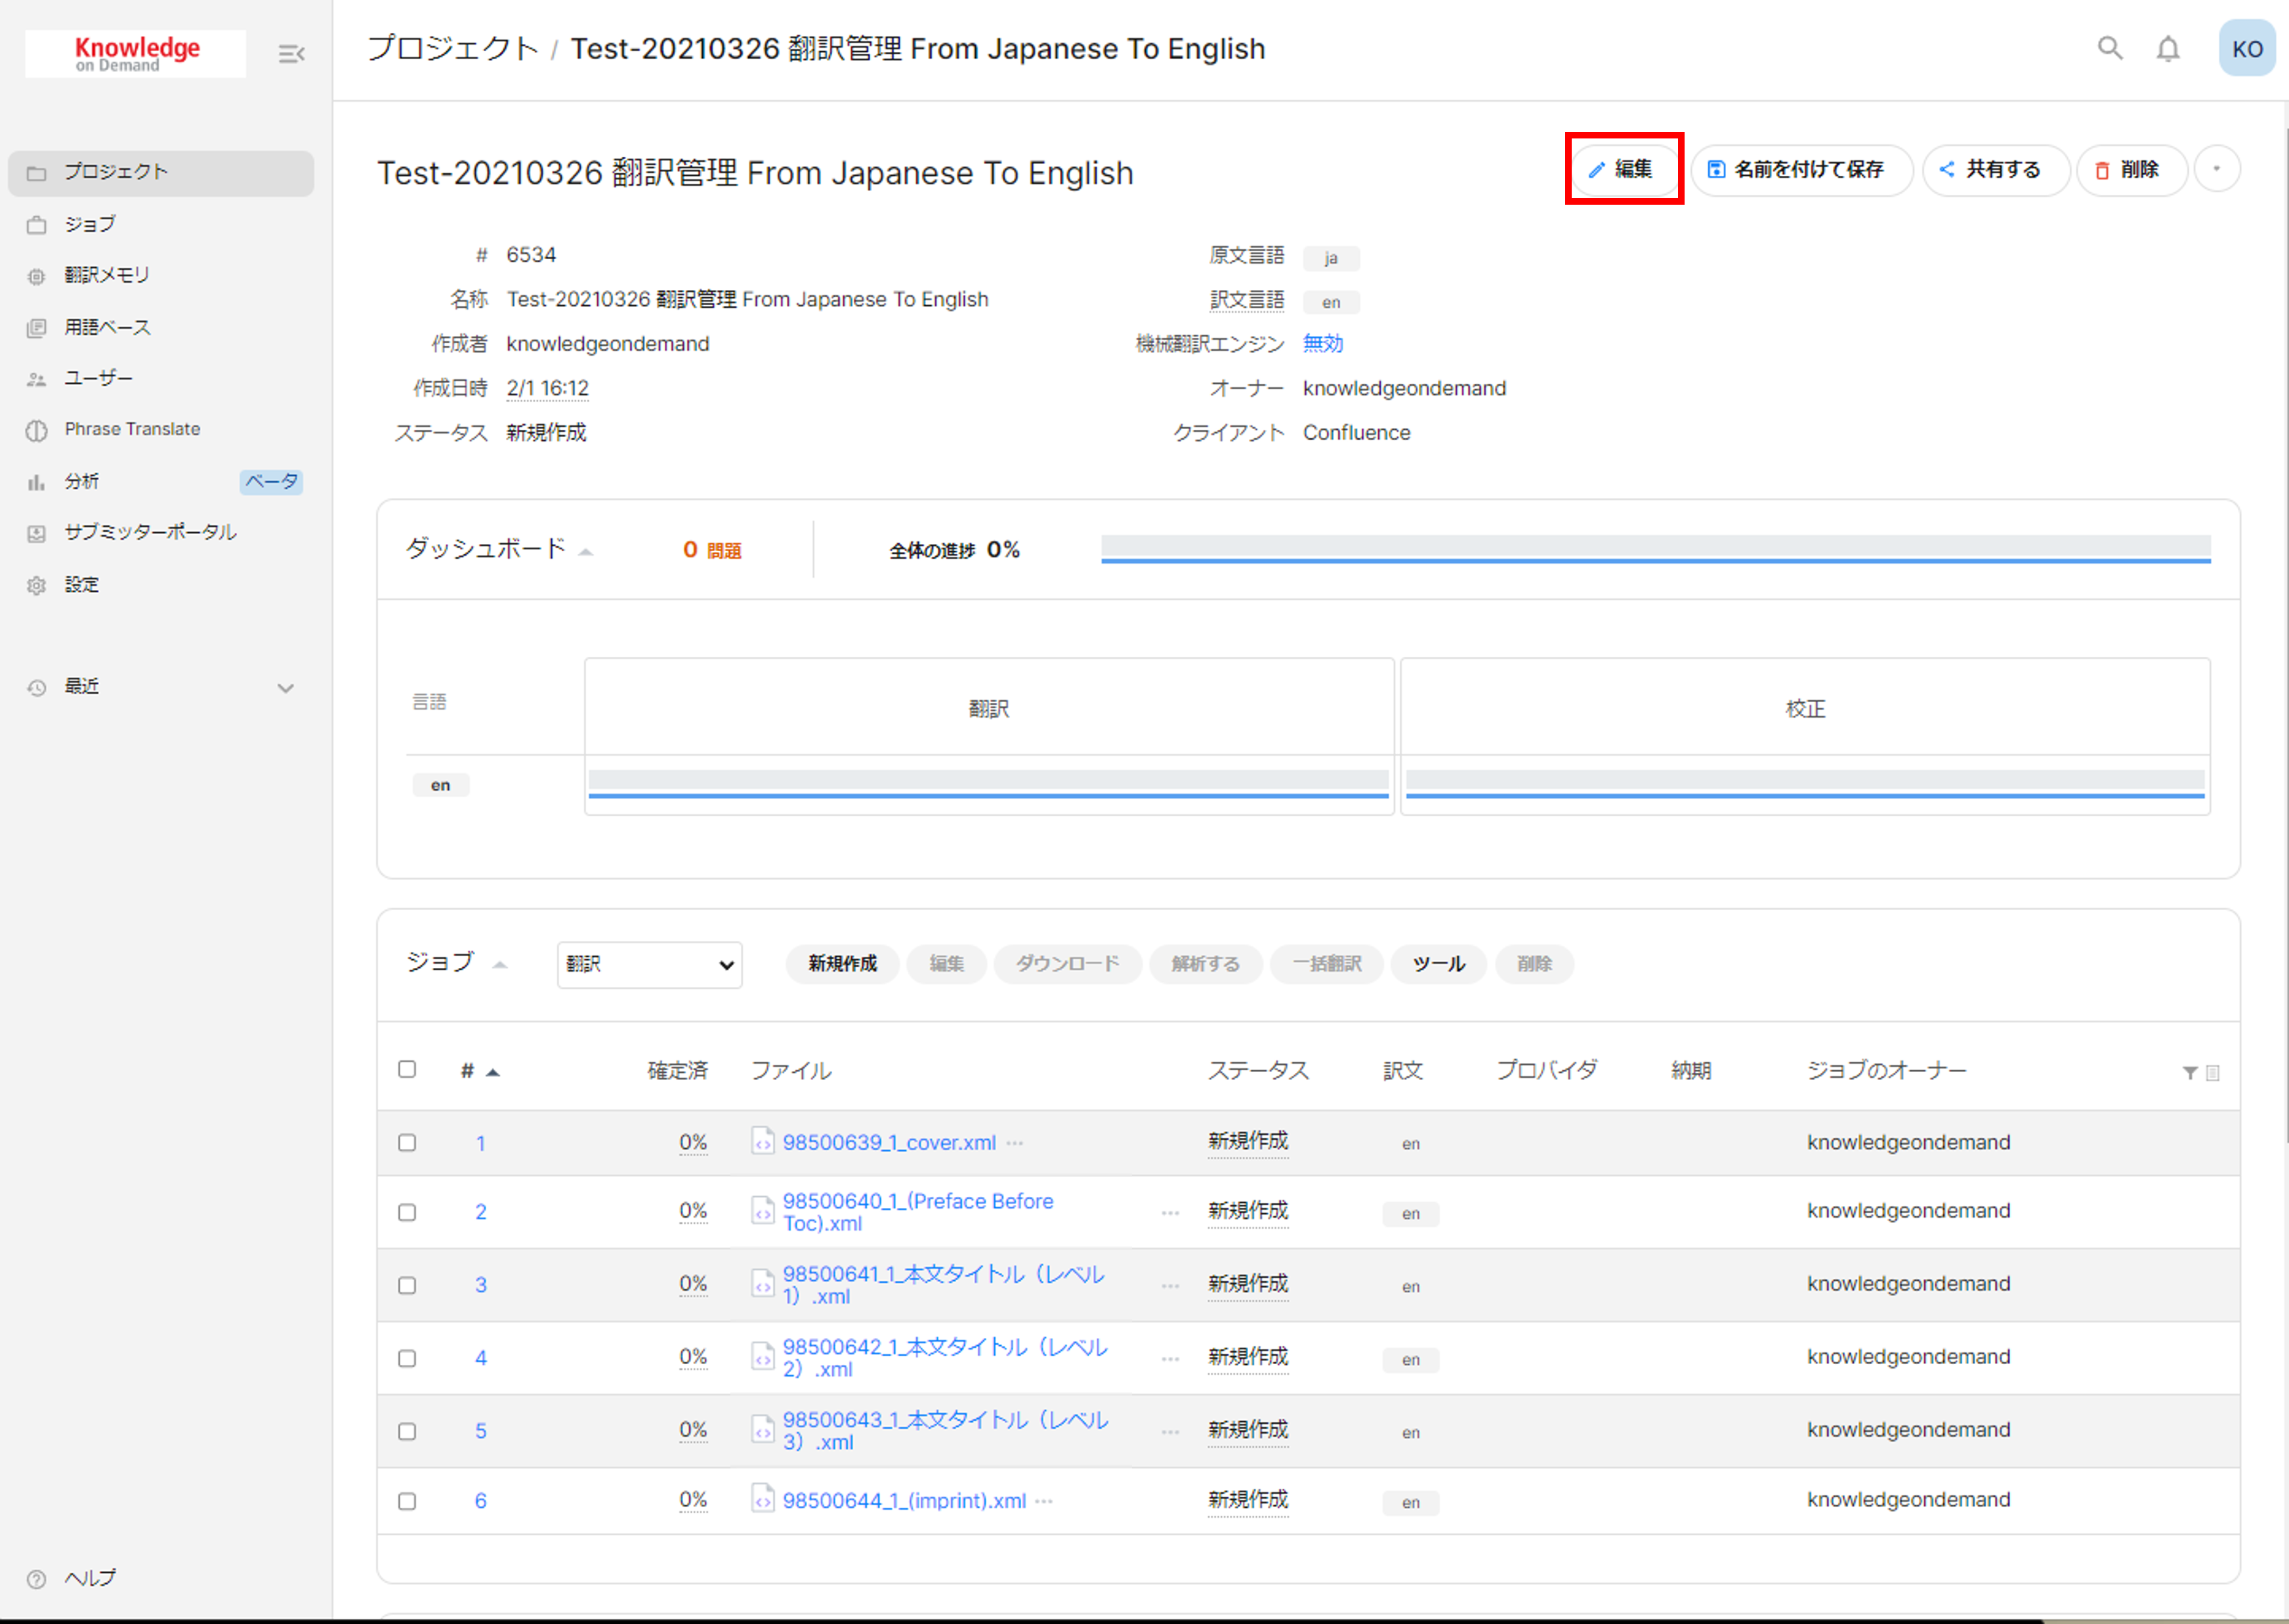
Task: Tick the select-all jobs checkbox
Action: pyautogui.click(x=407, y=1069)
